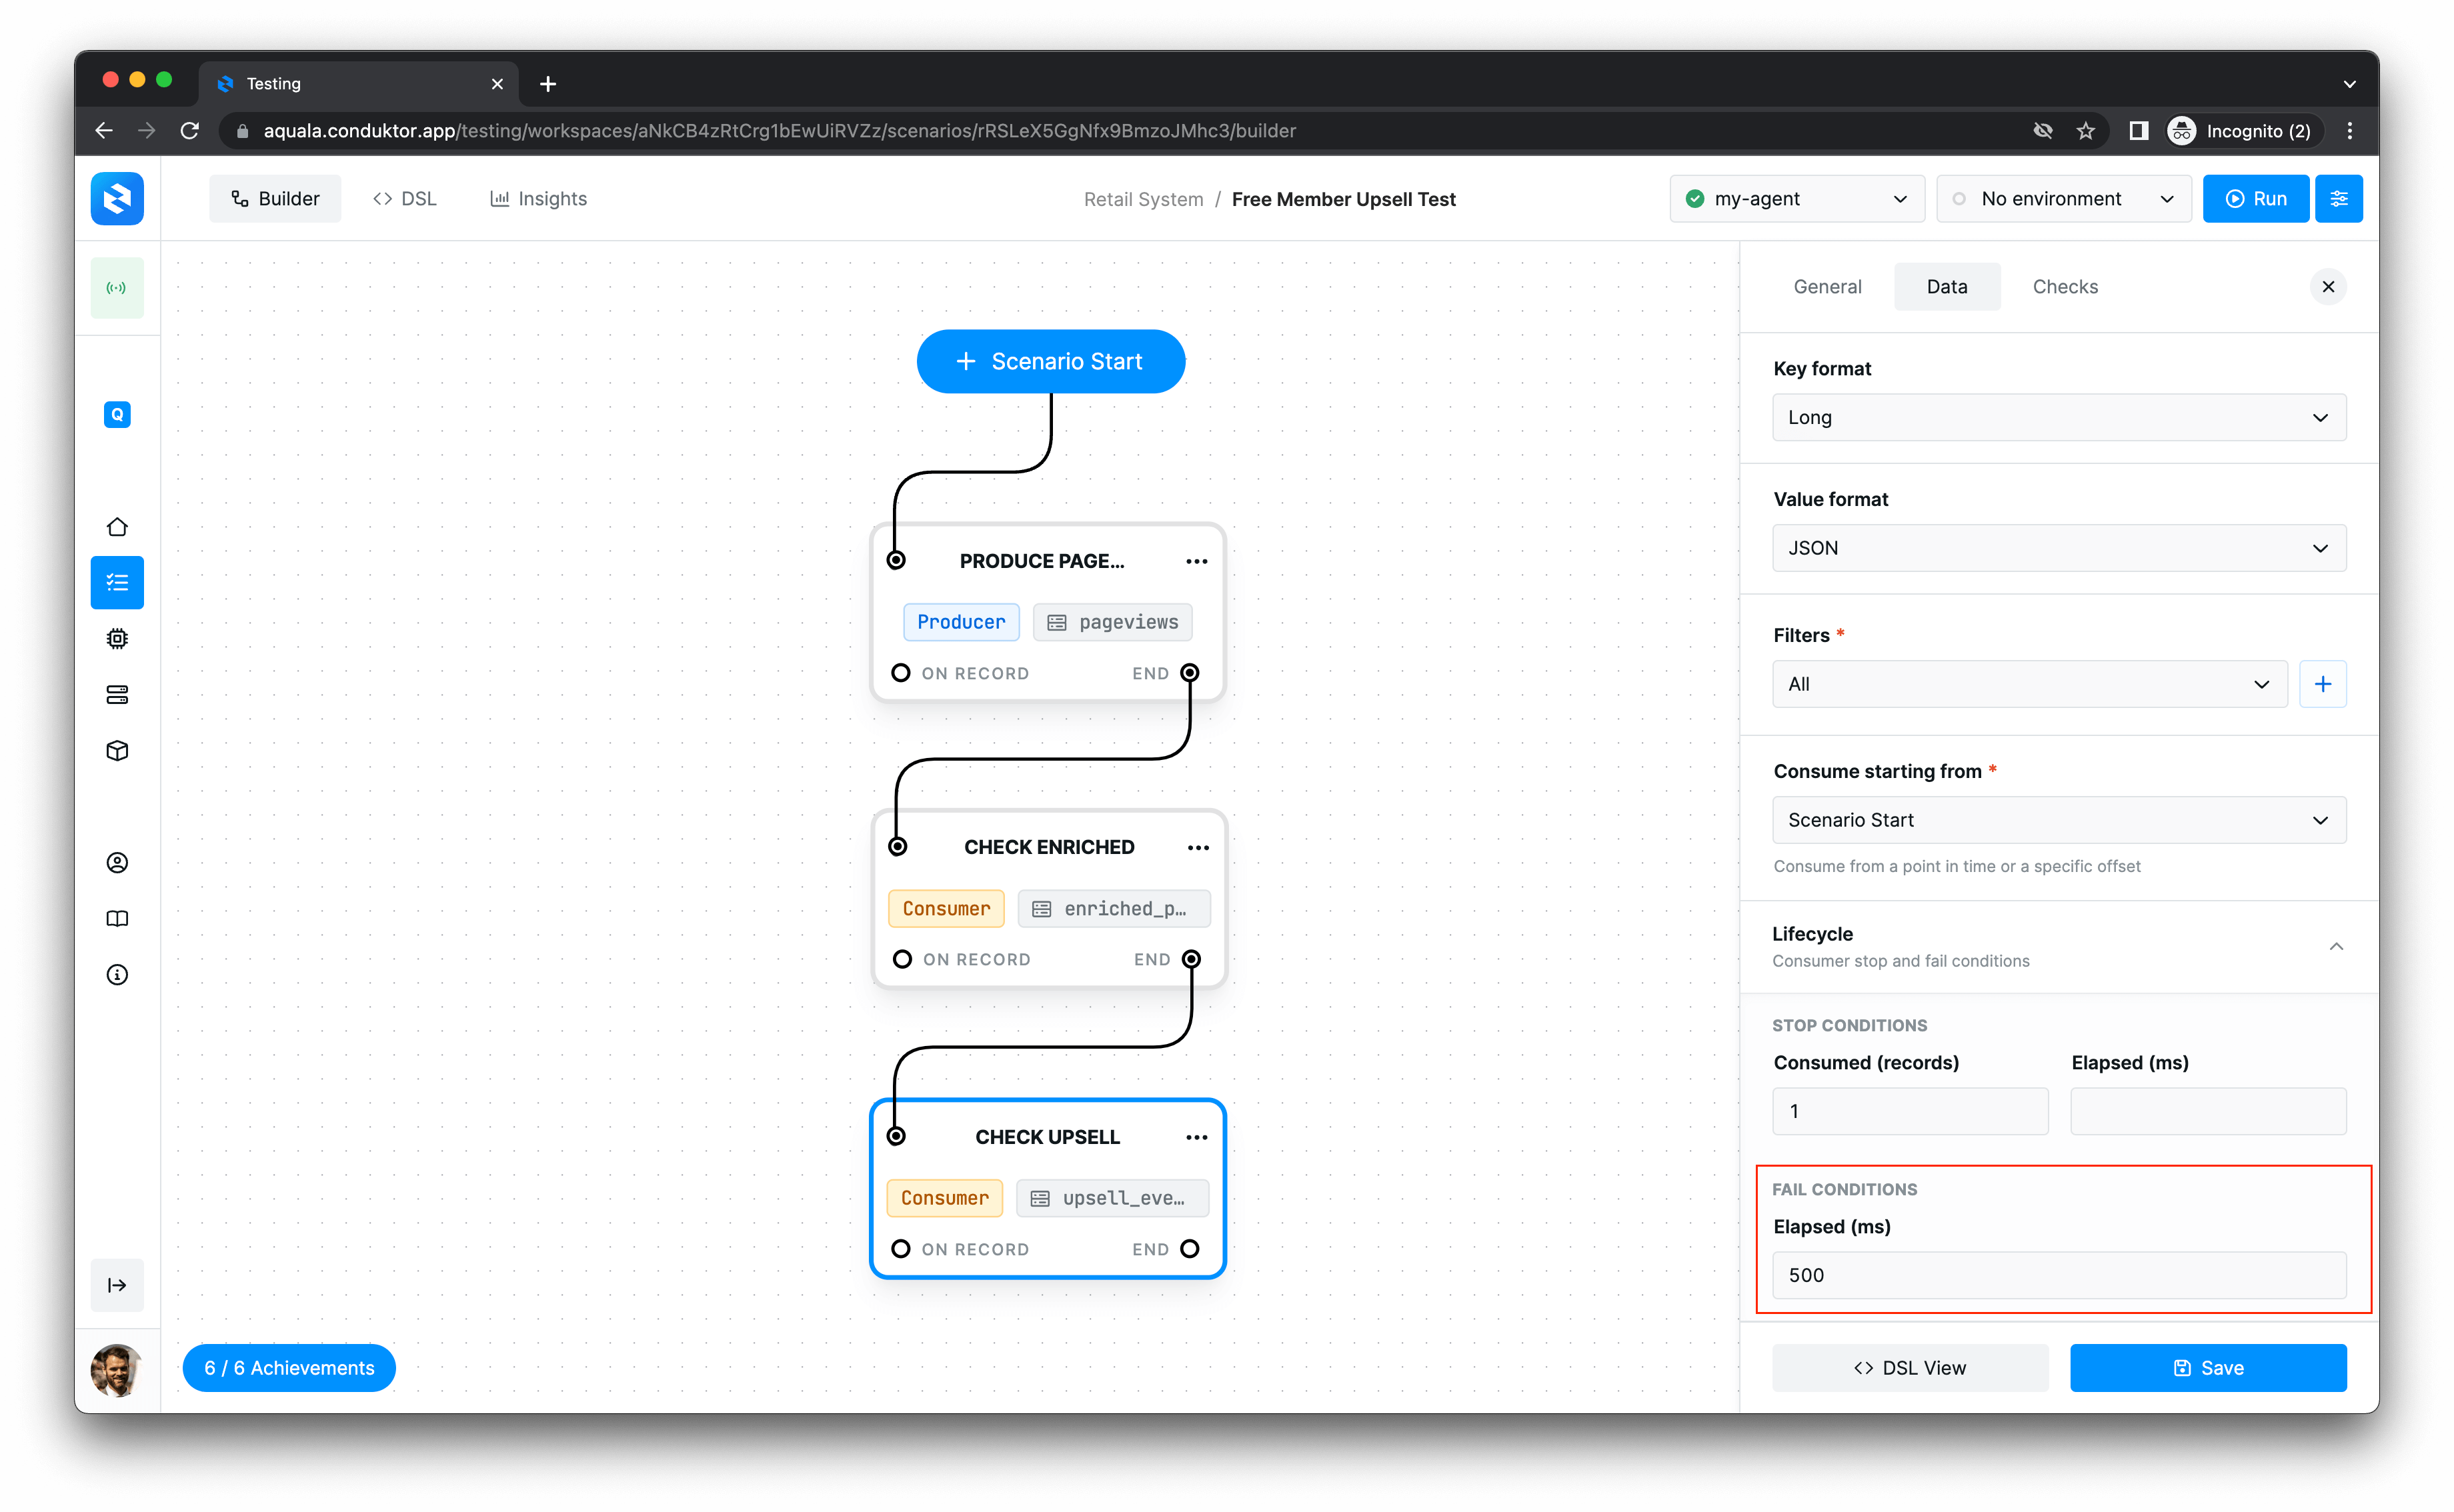Open the Key format dropdown
Screen dimensions: 2454x1512
(2059, 417)
